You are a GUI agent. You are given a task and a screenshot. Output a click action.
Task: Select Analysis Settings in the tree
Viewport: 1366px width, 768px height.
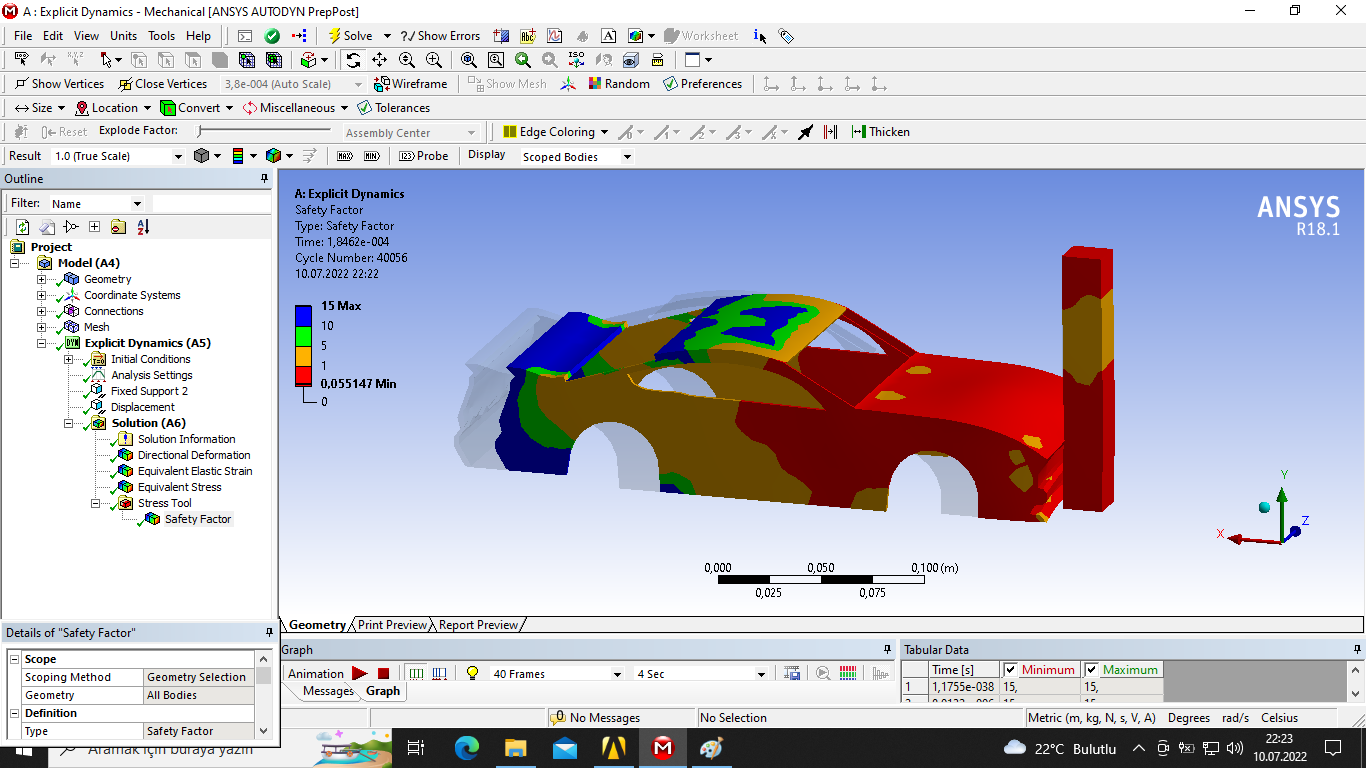point(152,375)
